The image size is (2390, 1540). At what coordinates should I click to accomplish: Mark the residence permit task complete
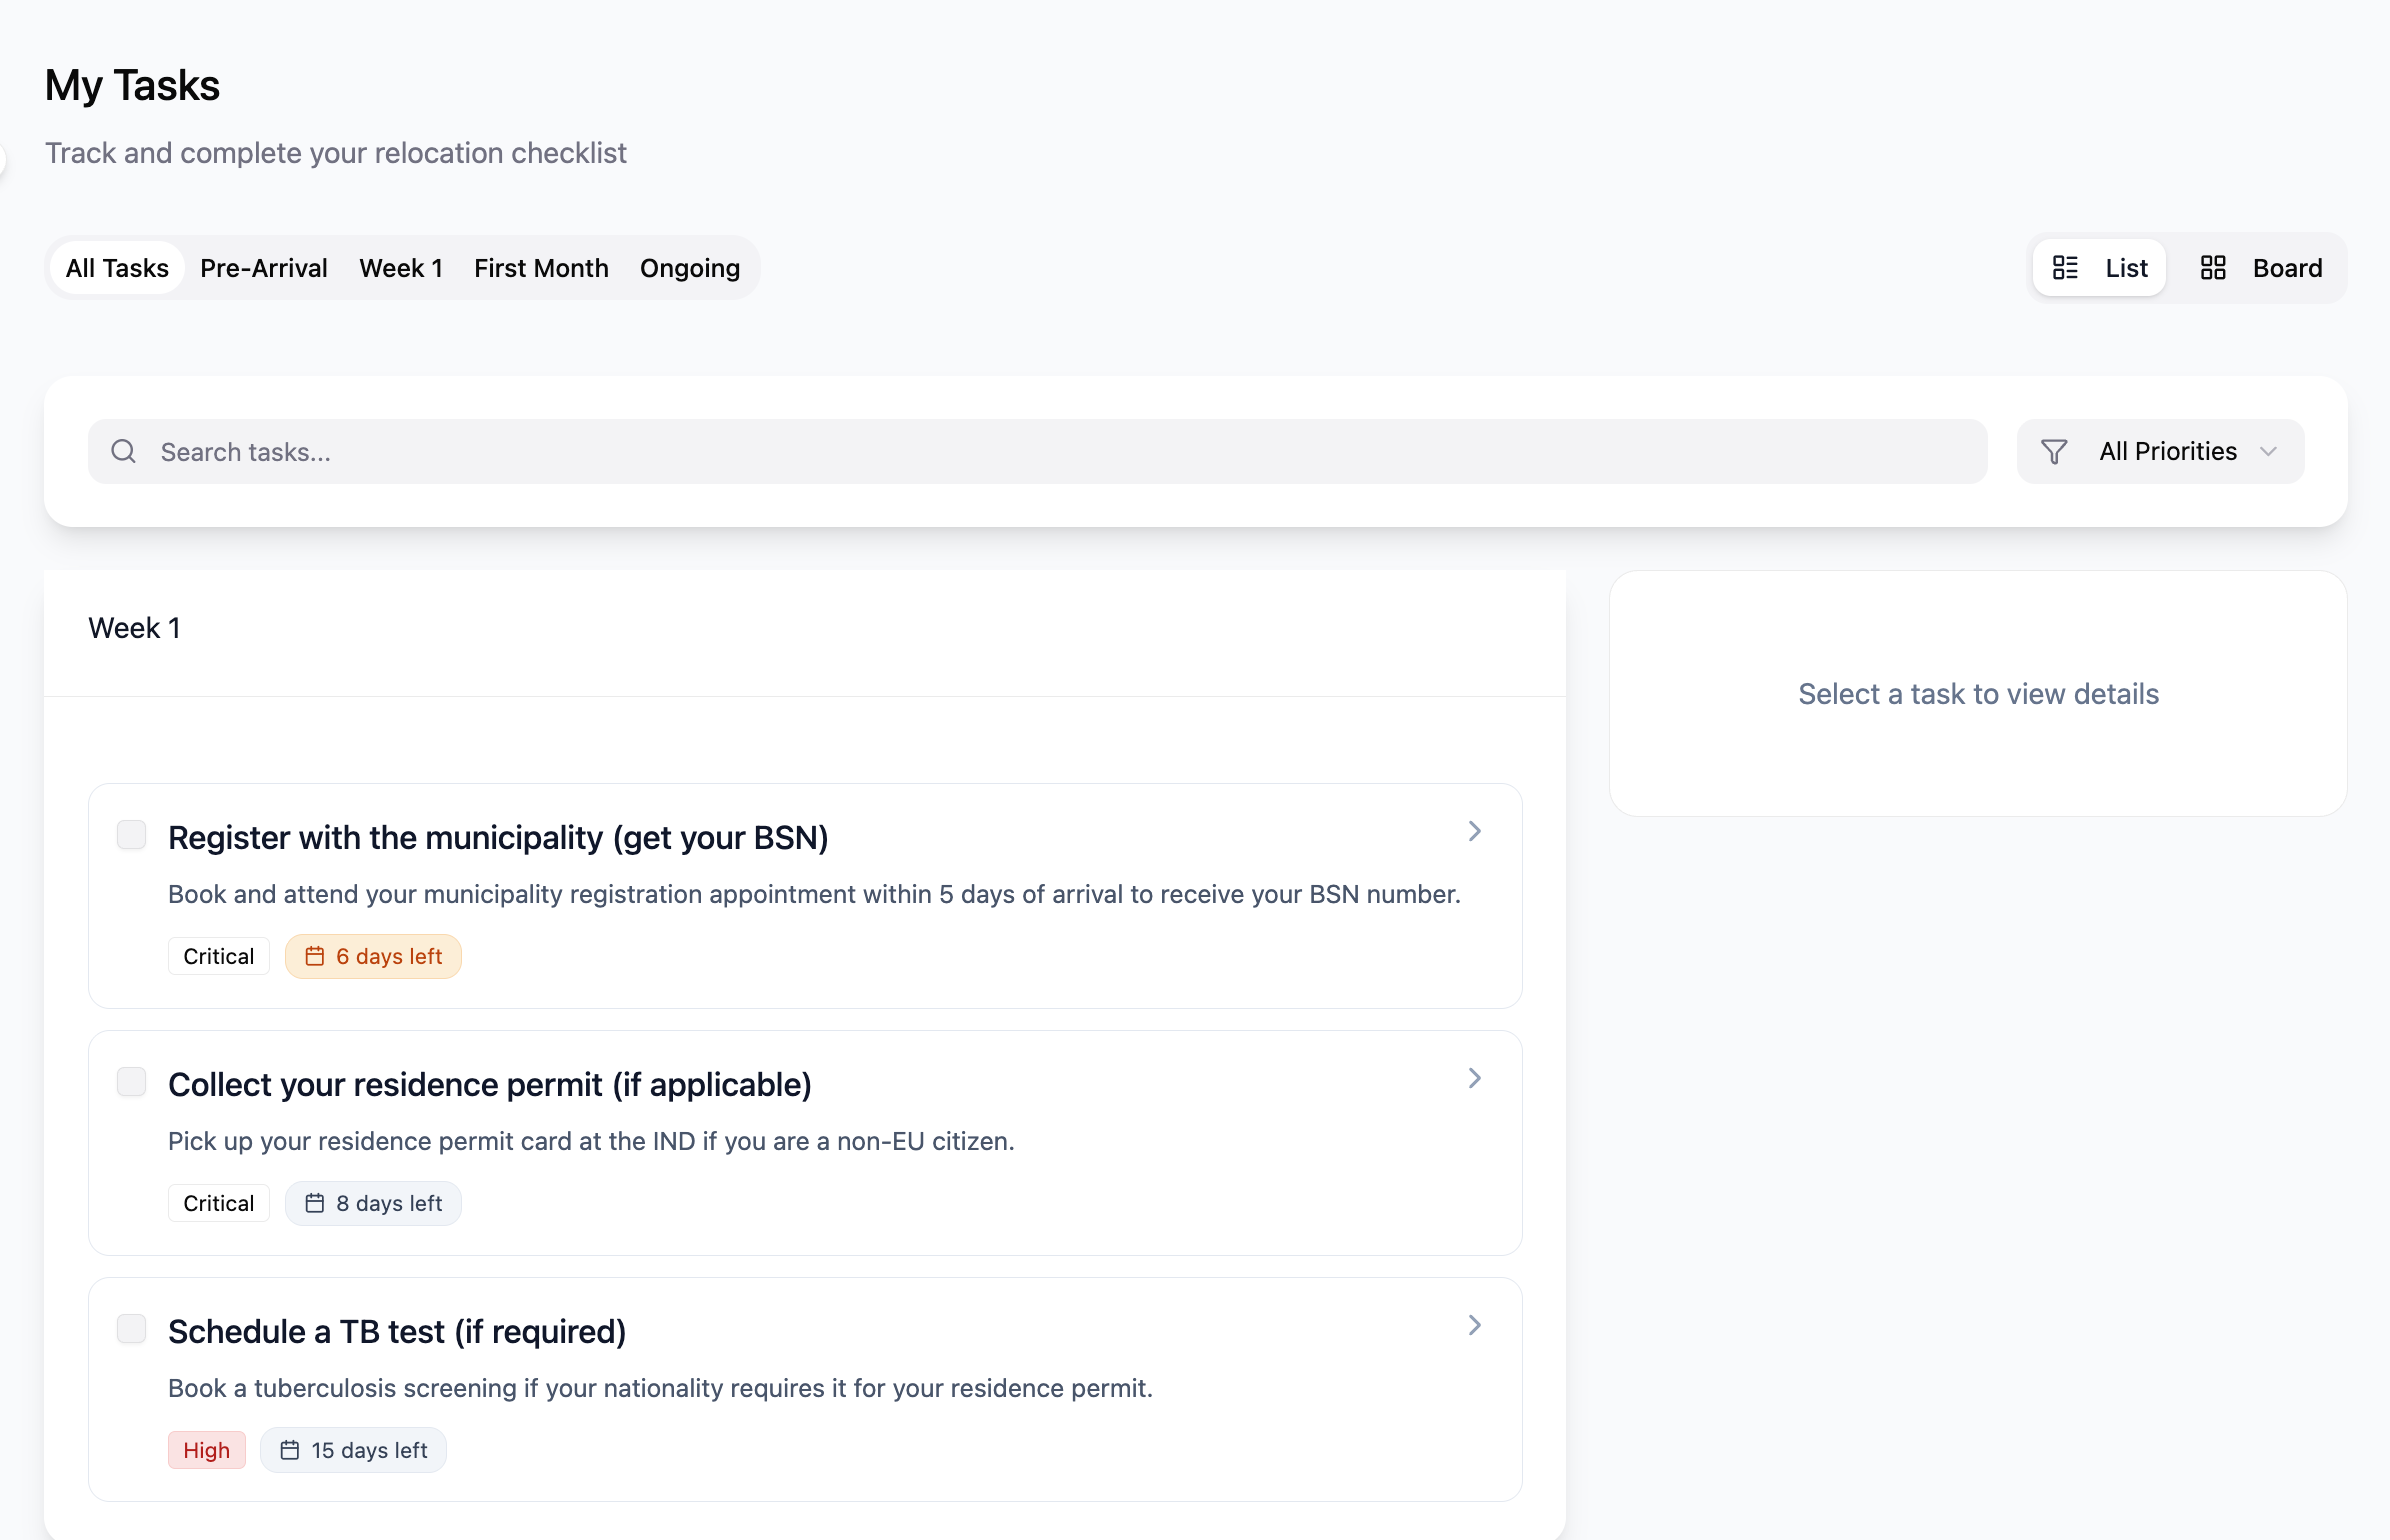tap(131, 1081)
